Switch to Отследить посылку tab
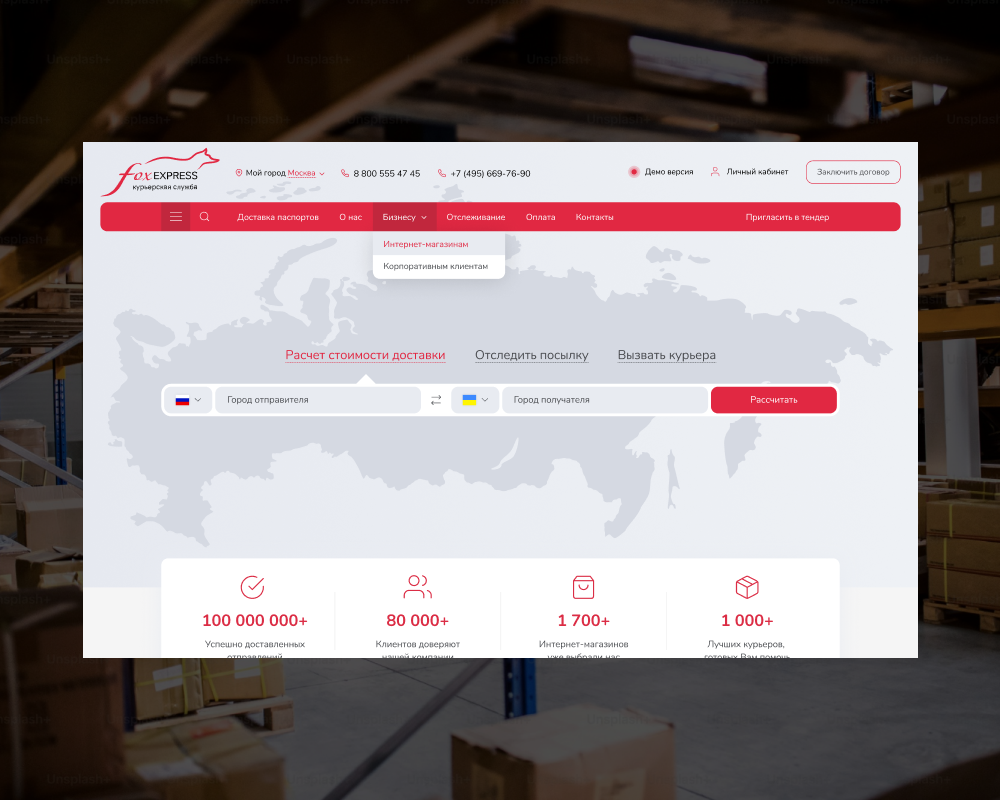The image size is (1000, 800). 532,355
